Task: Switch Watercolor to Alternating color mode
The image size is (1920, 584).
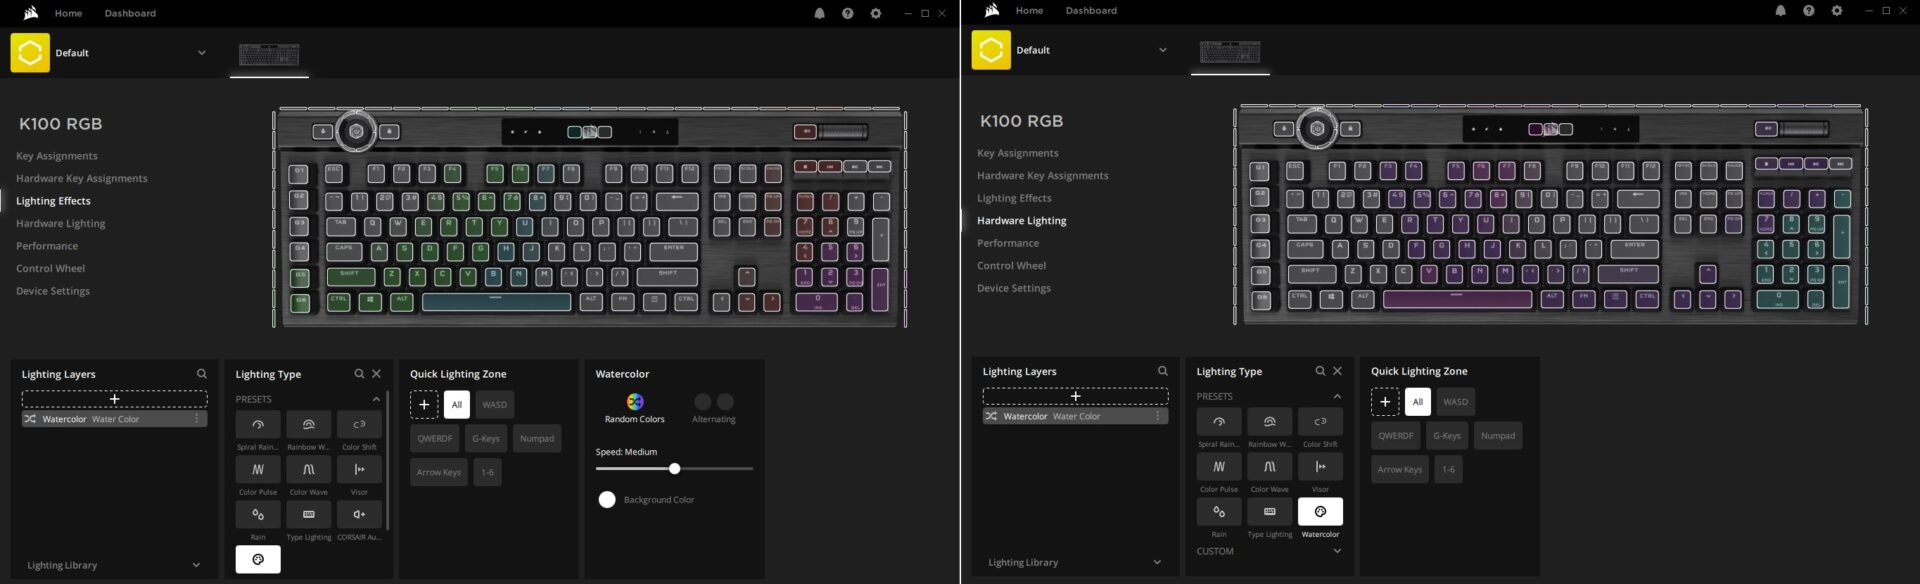Action: 713,402
